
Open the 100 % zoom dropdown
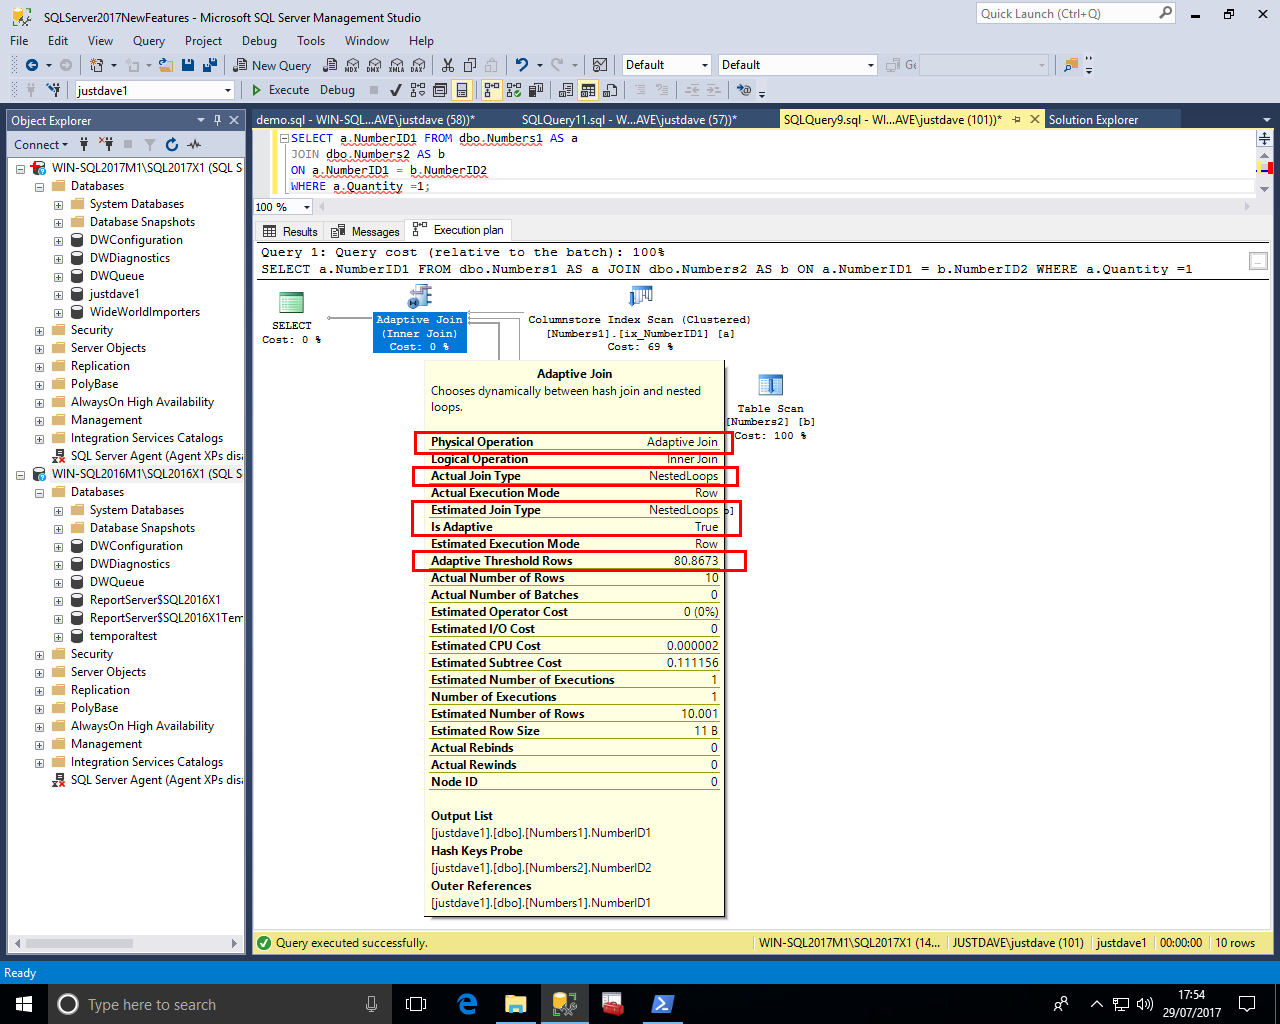(x=306, y=207)
